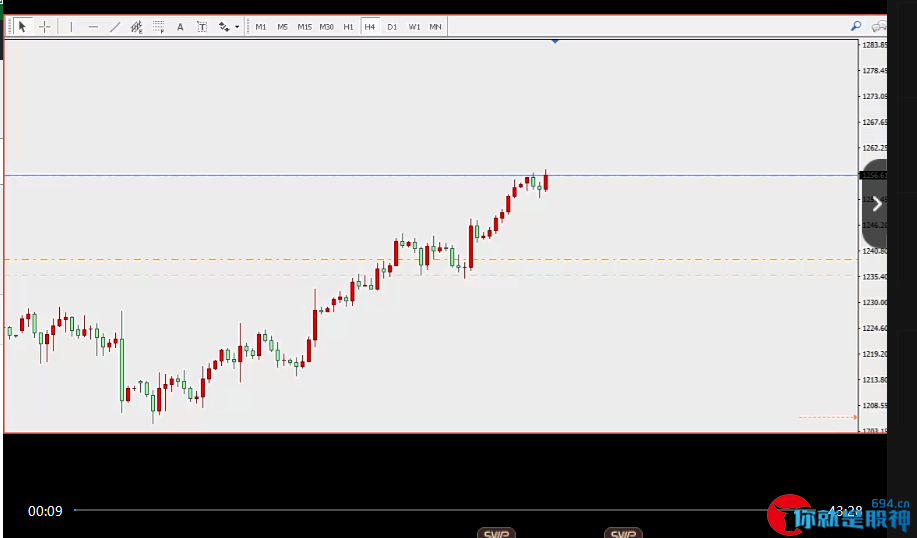
Task: Click the blue horizontal price line
Action: point(432,175)
